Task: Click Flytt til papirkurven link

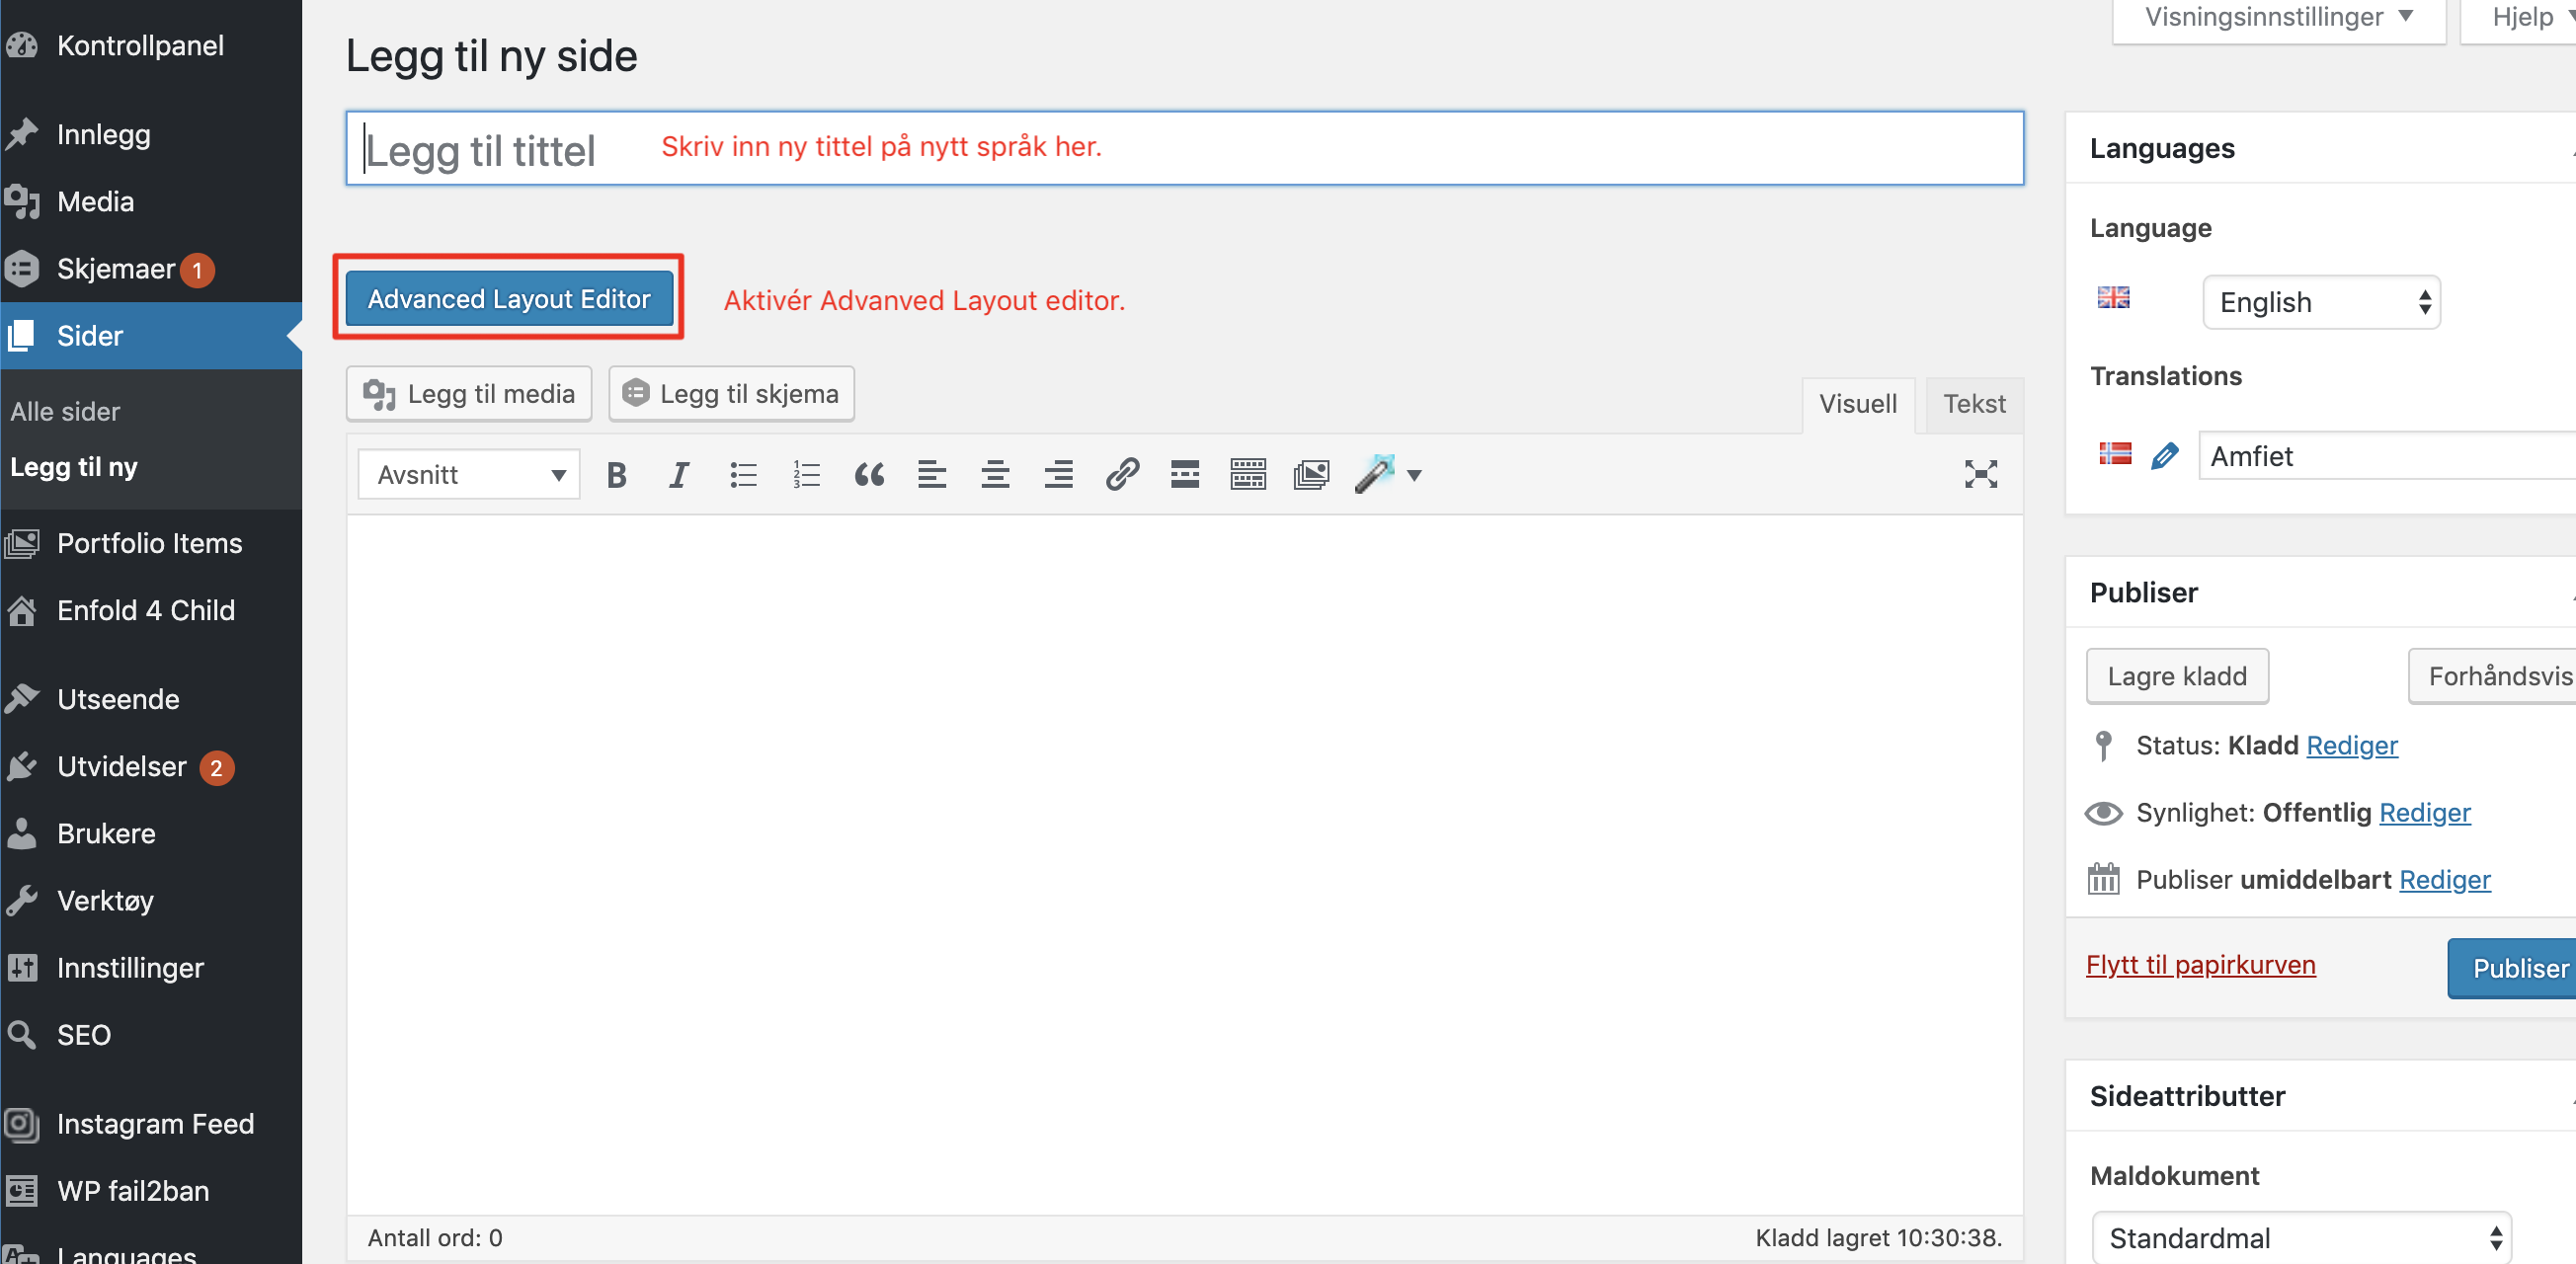Action: [2200, 965]
